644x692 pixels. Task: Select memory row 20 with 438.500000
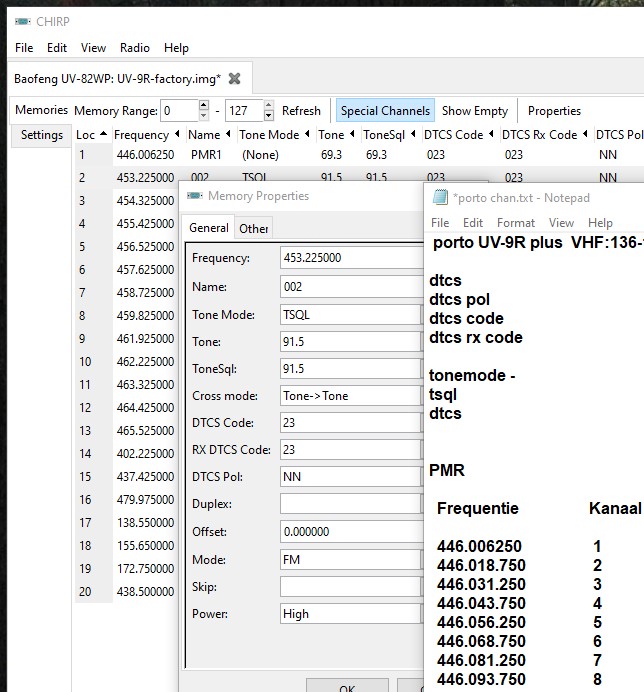pyautogui.click(x=127, y=591)
